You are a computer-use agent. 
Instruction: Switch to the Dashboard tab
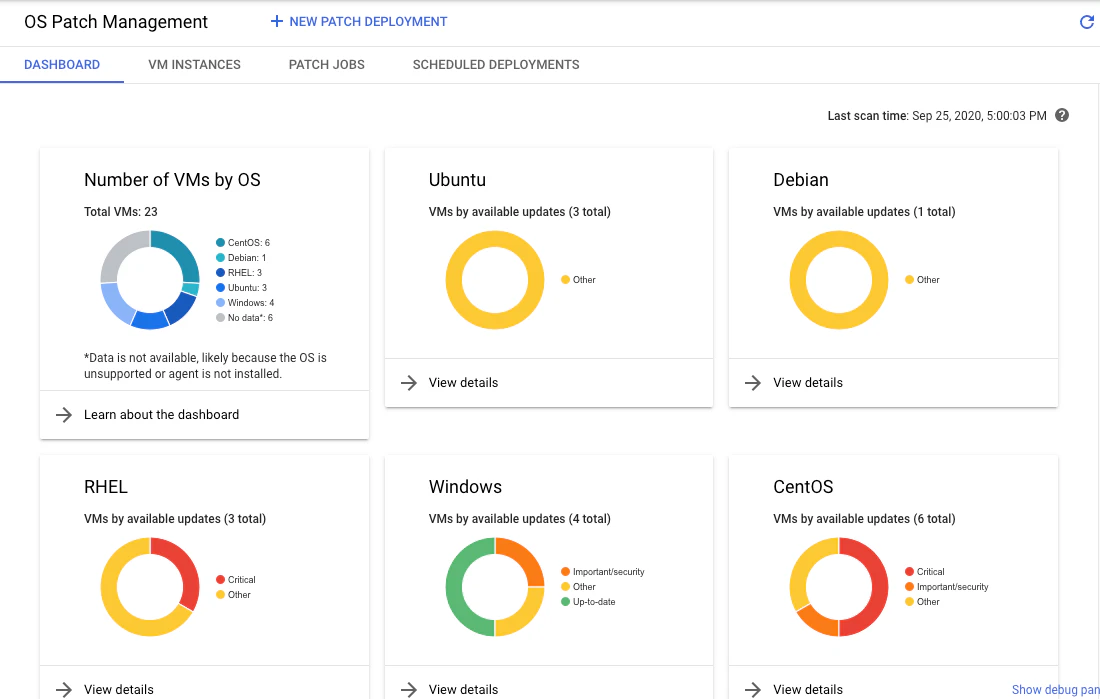[62, 65]
